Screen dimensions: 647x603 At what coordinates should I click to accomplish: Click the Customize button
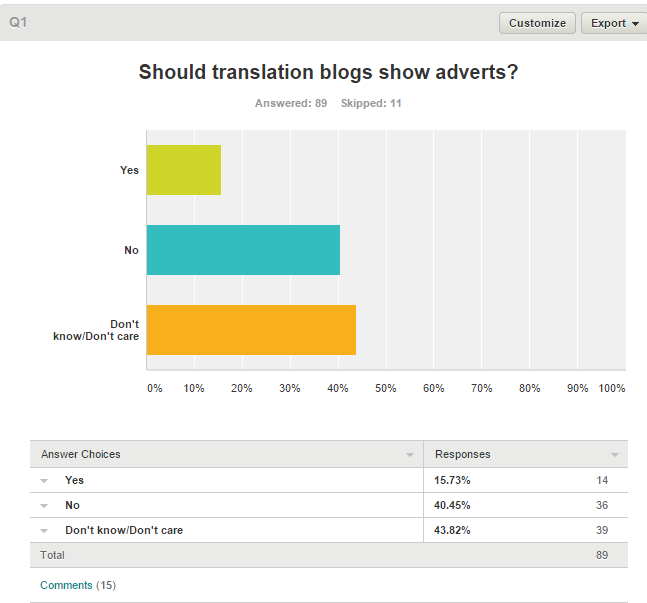537,23
